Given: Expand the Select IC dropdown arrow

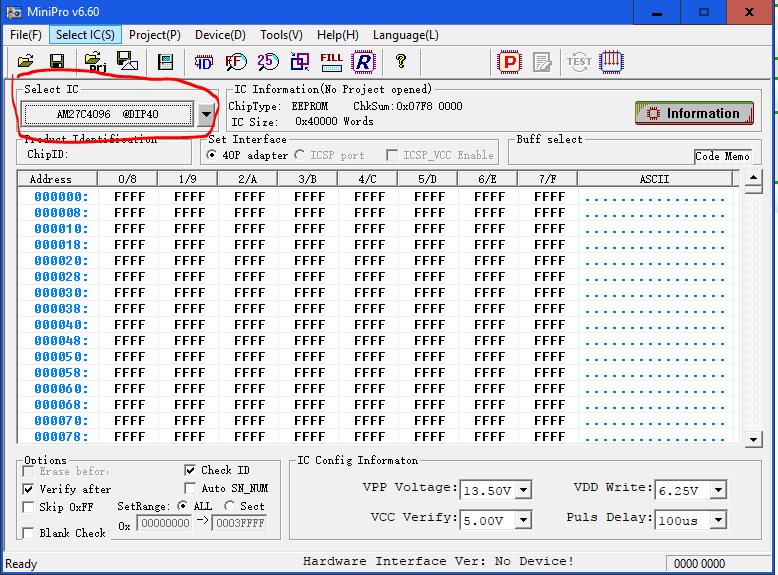Looking at the screenshot, I should (x=206, y=114).
